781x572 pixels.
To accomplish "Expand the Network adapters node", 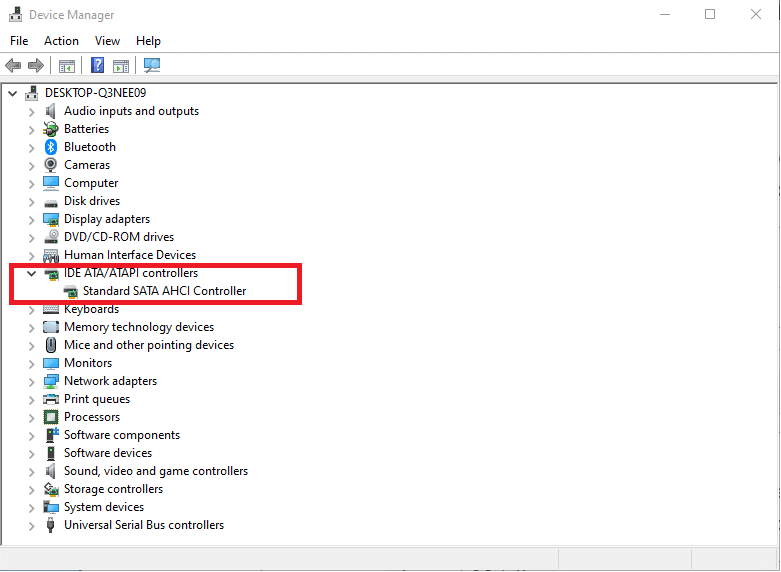I will tap(32, 382).
